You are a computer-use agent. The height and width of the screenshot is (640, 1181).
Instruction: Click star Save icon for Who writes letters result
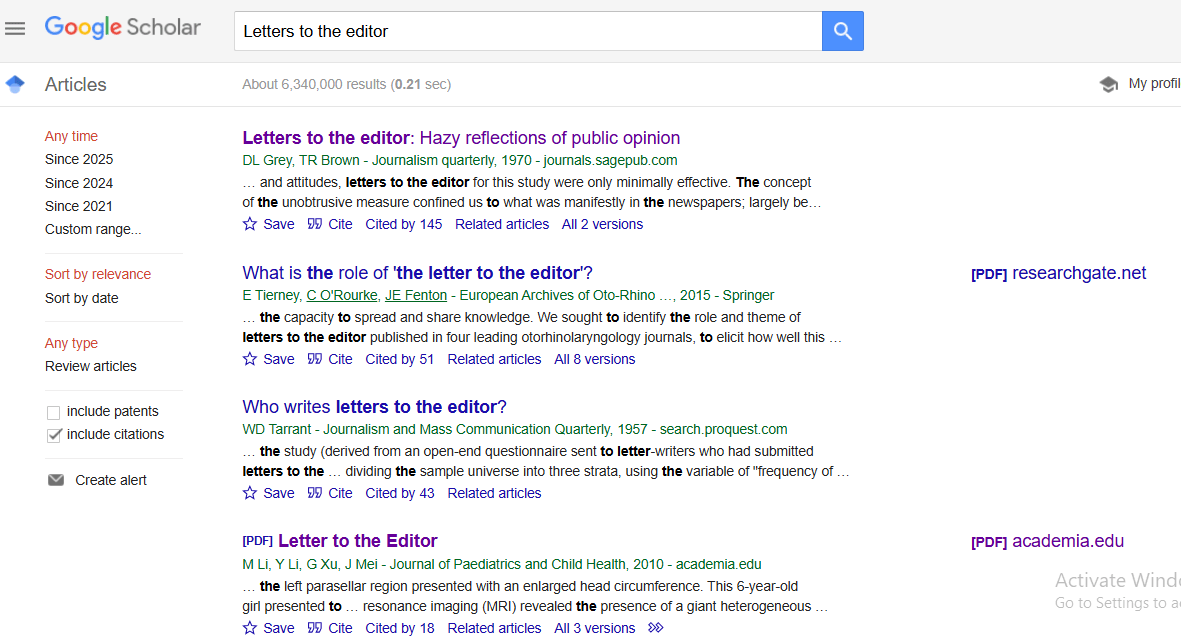(x=250, y=492)
